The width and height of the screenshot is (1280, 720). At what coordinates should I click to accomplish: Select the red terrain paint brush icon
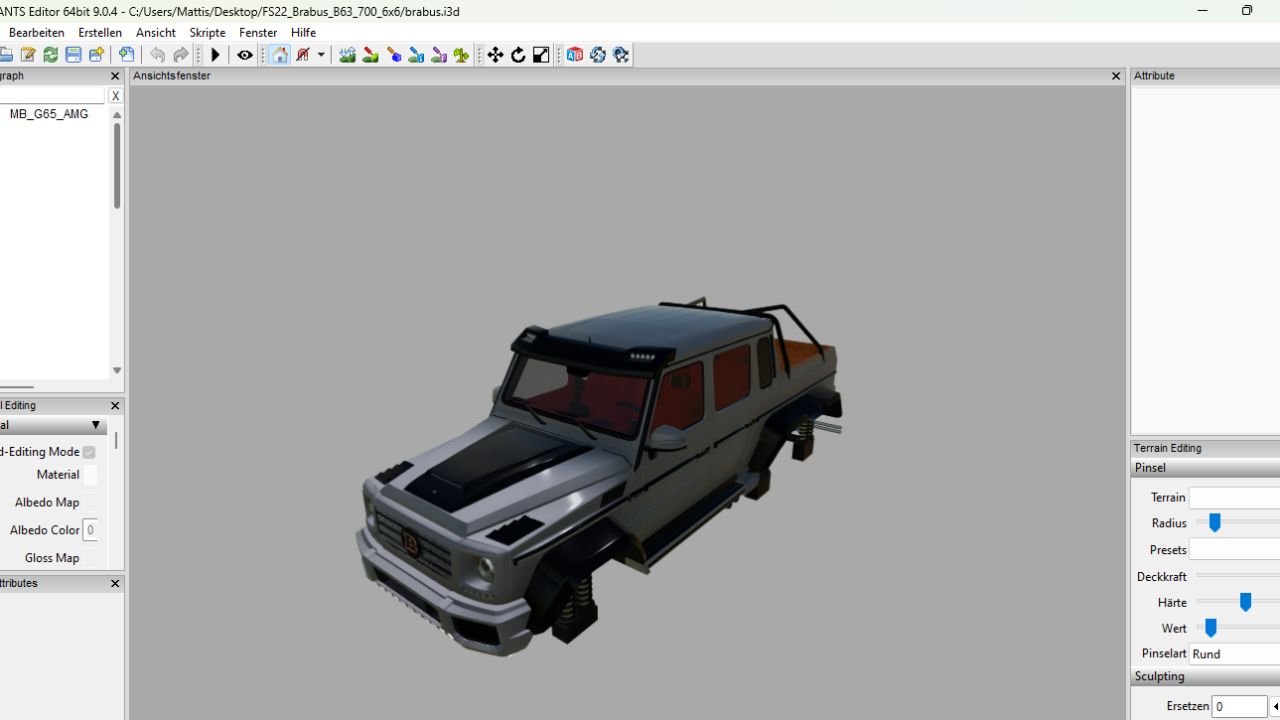(370, 55)
